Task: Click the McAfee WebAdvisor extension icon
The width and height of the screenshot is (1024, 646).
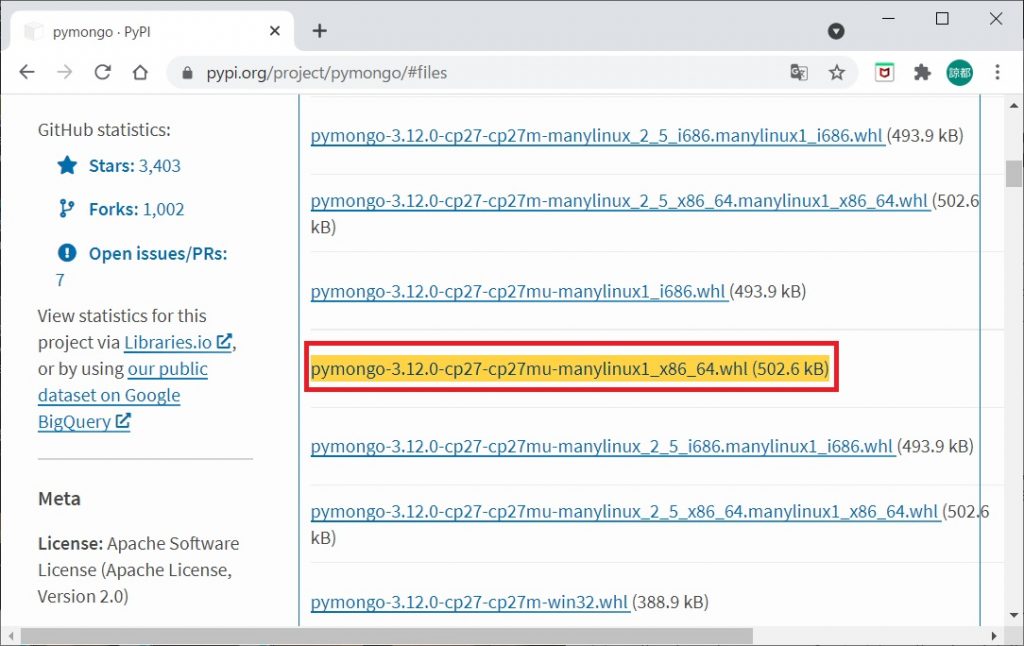Action: pyautogui.click(x=884, y=72)
